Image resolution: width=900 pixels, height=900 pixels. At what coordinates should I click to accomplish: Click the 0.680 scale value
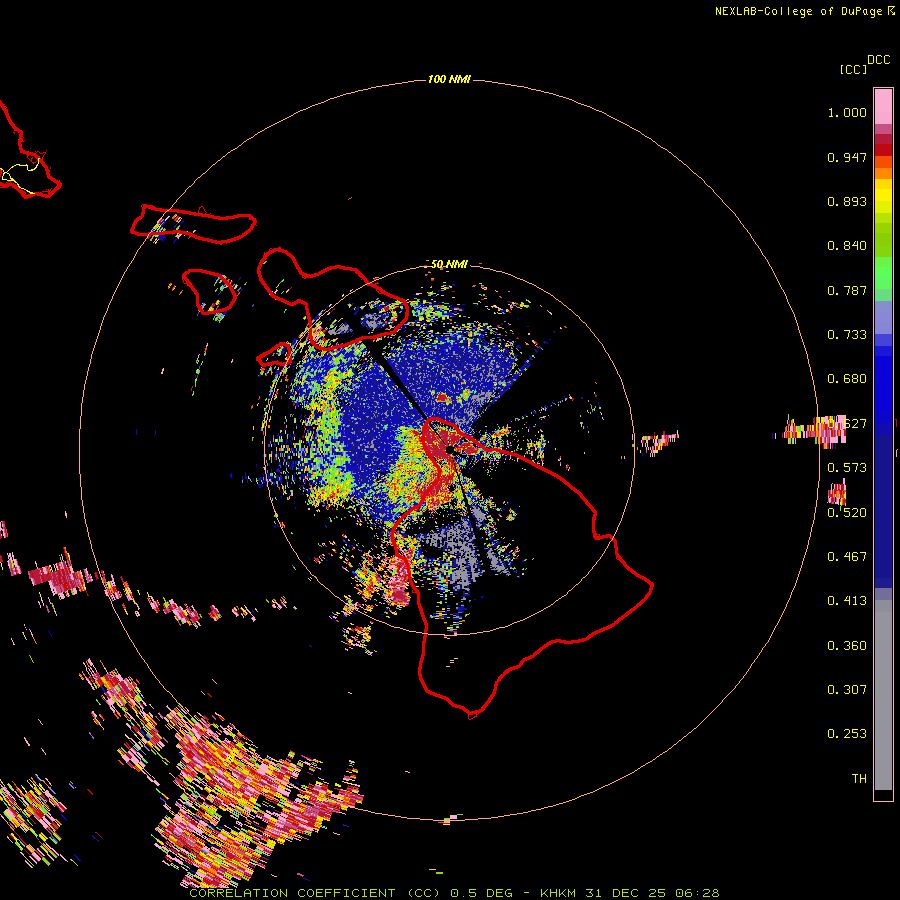pyautogui.click(x=847, y=379)
